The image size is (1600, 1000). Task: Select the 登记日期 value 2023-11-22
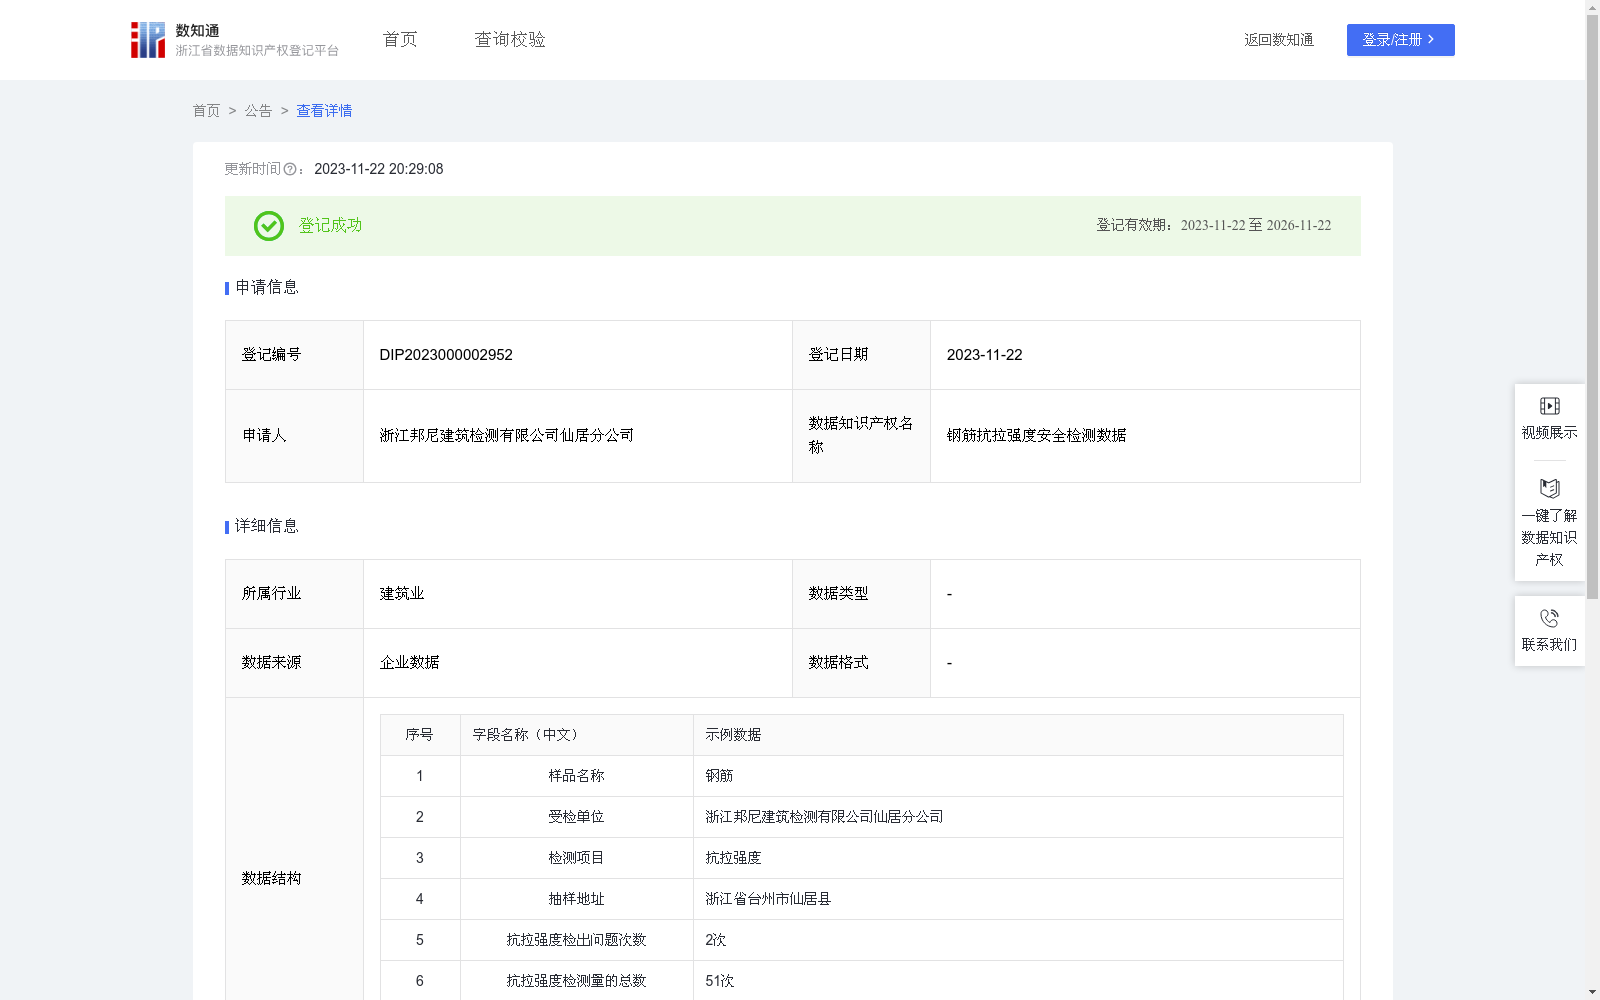tap(985, 355)
